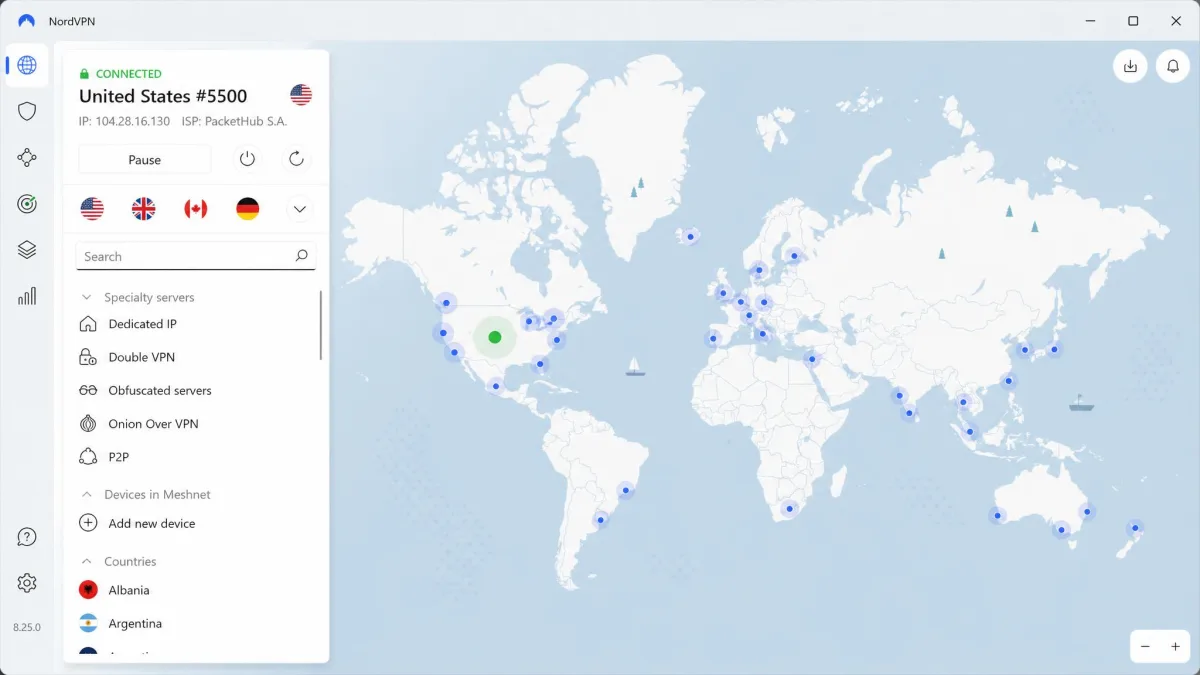Screen dimensions: 1200x675
Task: Collapse the Countries section
Action: tap(87, 561)
